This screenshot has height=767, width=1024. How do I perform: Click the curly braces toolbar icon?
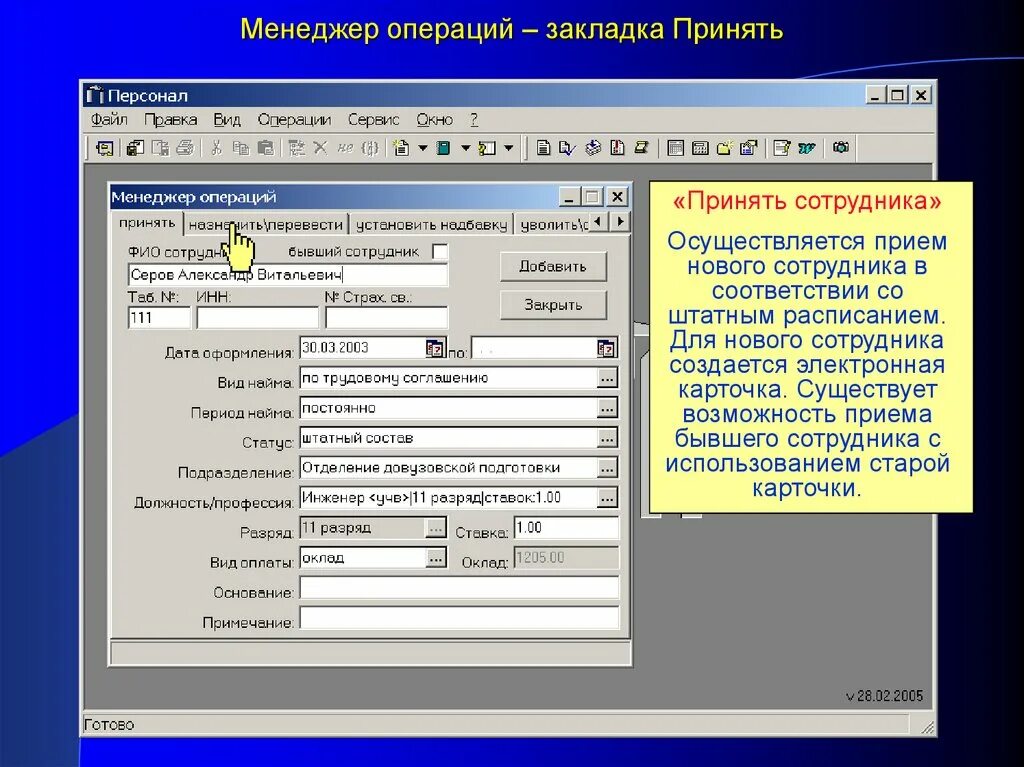point(370,148)
